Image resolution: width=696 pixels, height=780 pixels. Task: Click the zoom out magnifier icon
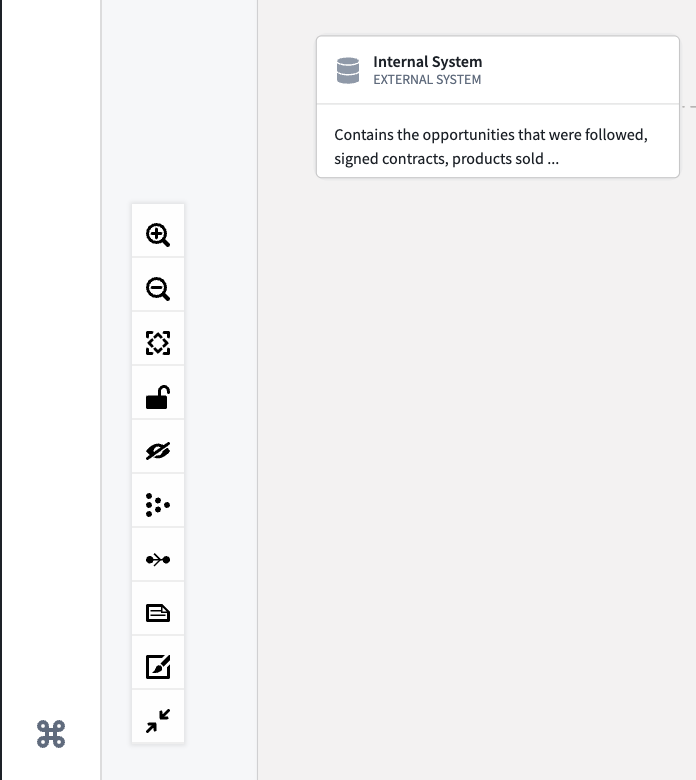(158, 289)
